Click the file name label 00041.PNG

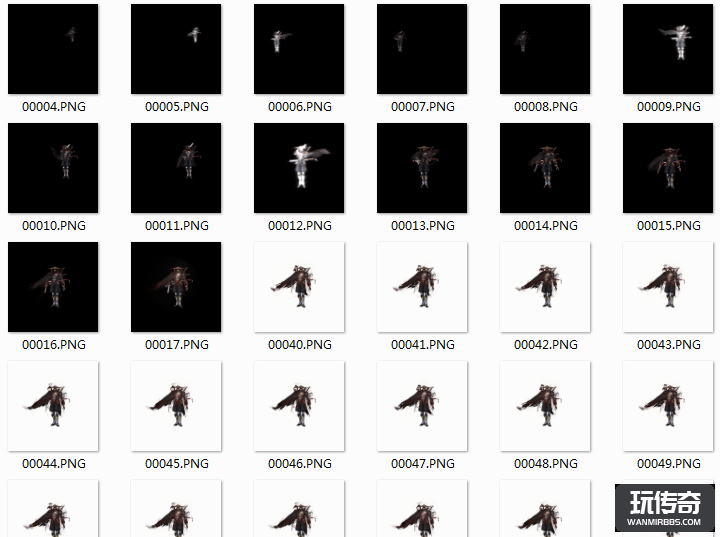click(423, 345)
